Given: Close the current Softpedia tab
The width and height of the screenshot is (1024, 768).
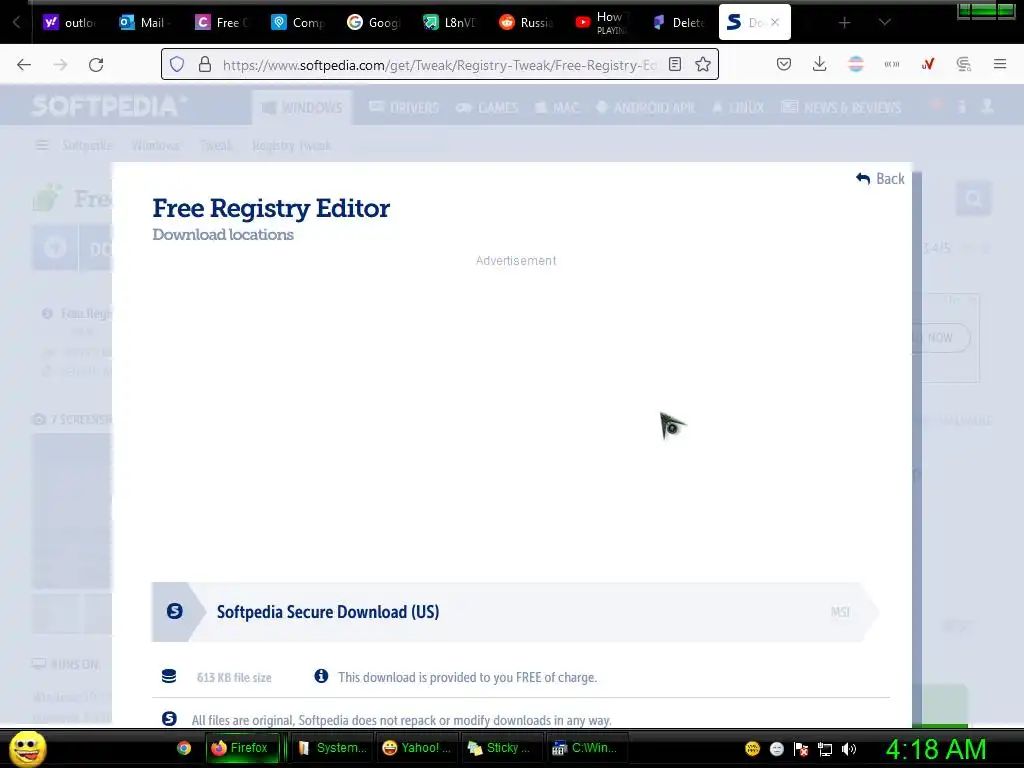Looking at the screenshot, I should [775, 22].
